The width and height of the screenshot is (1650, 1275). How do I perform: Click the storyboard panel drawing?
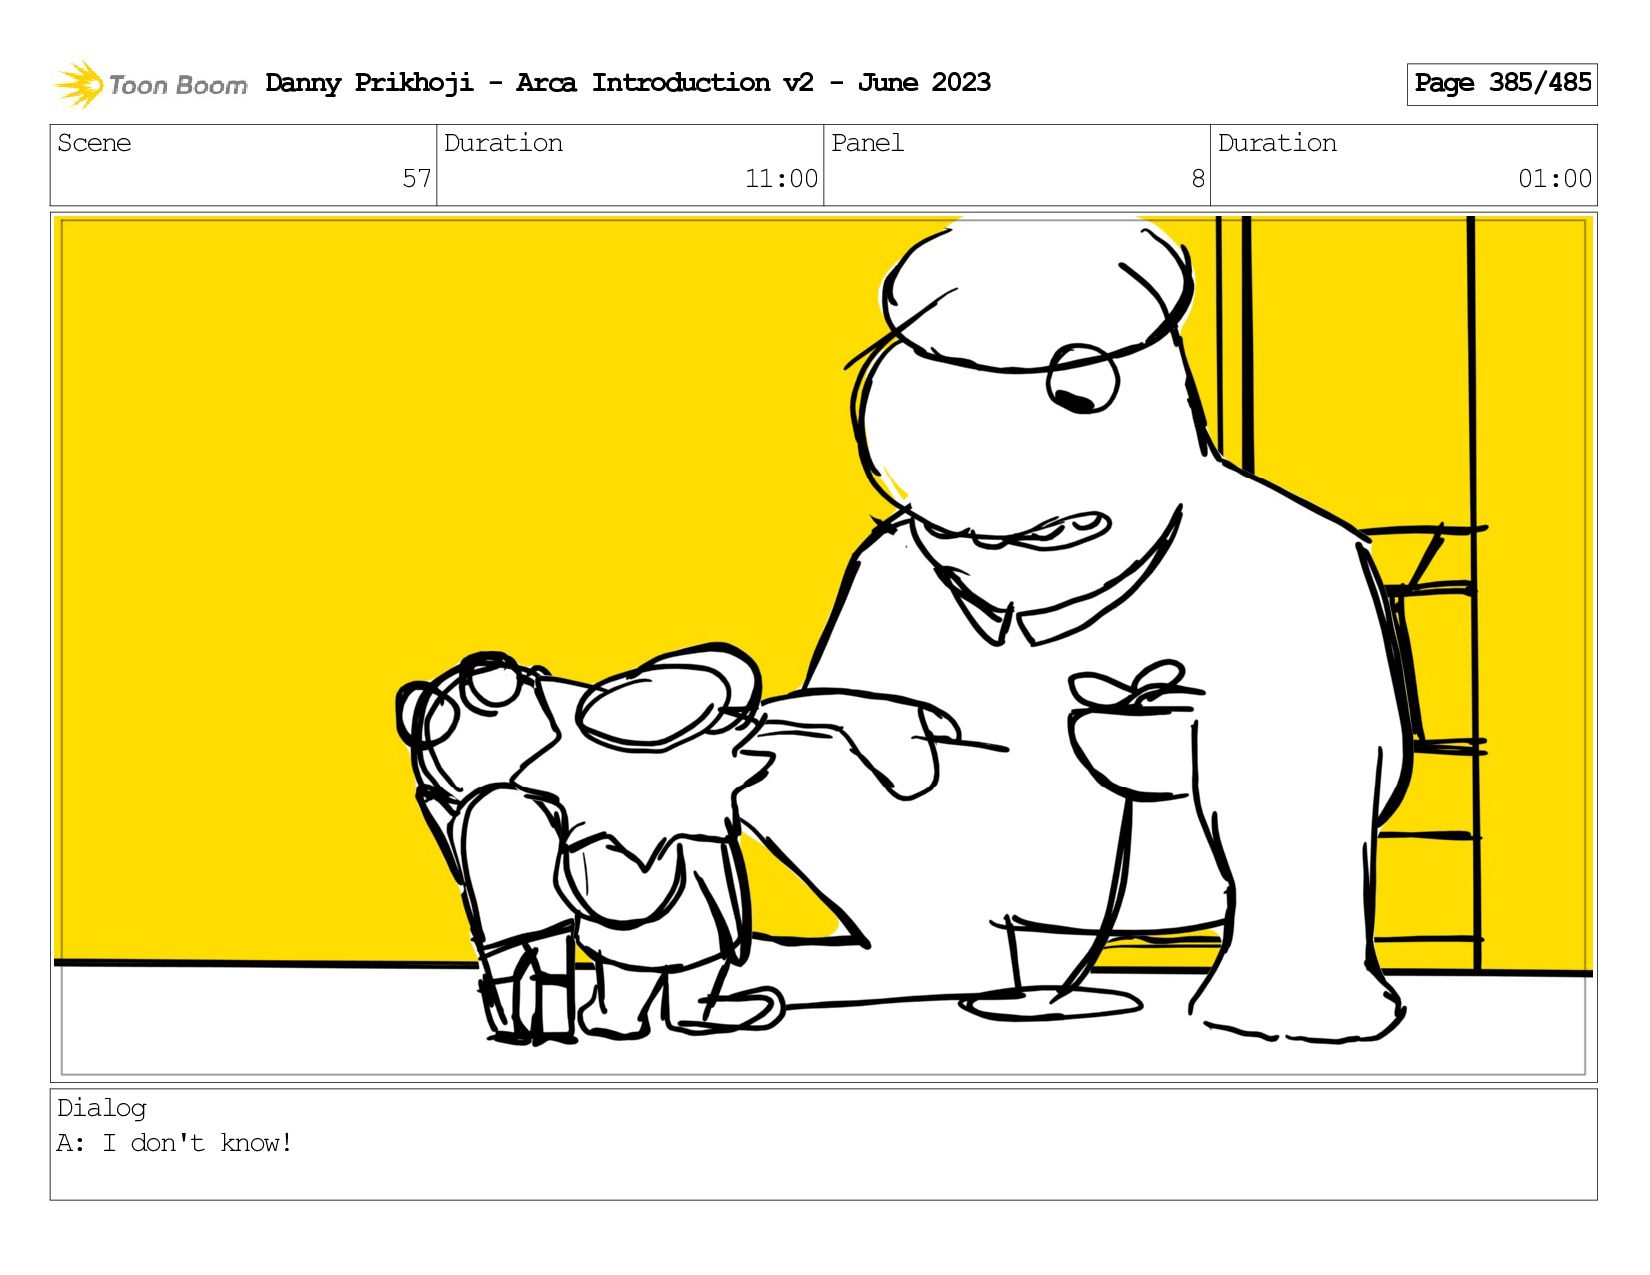point(823,647)
